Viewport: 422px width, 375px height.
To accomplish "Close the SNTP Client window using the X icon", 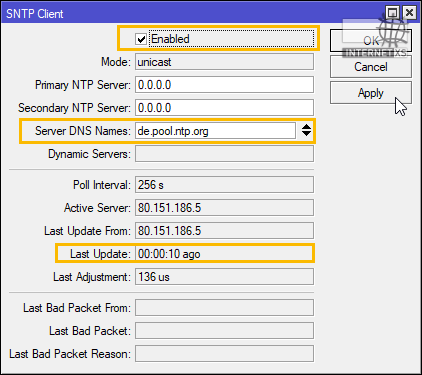I will tap(410, 13).
